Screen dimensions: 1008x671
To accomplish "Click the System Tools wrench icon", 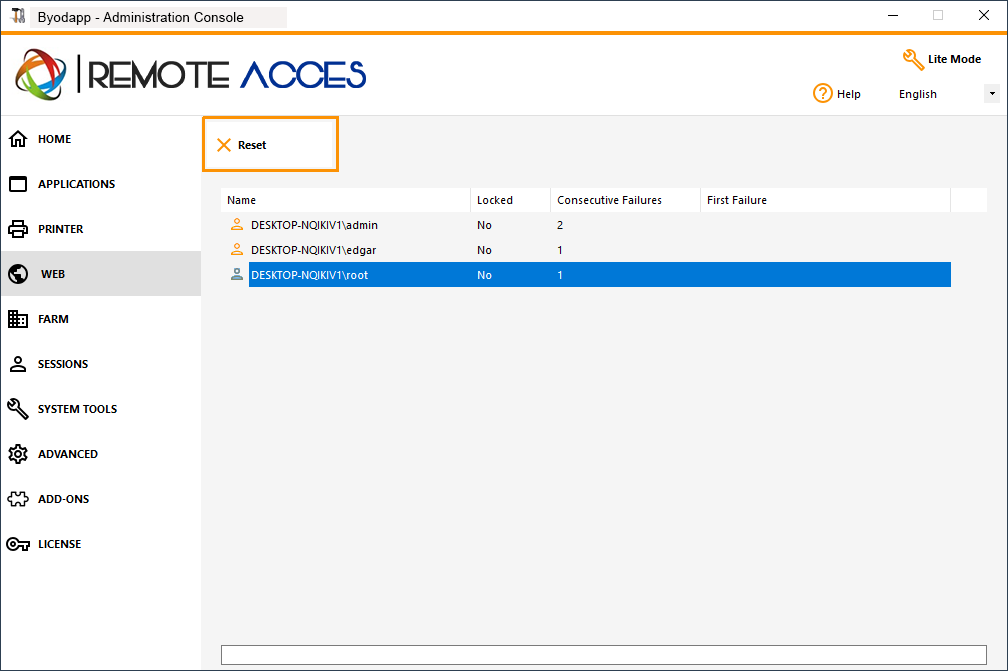I will click(18, 409).
